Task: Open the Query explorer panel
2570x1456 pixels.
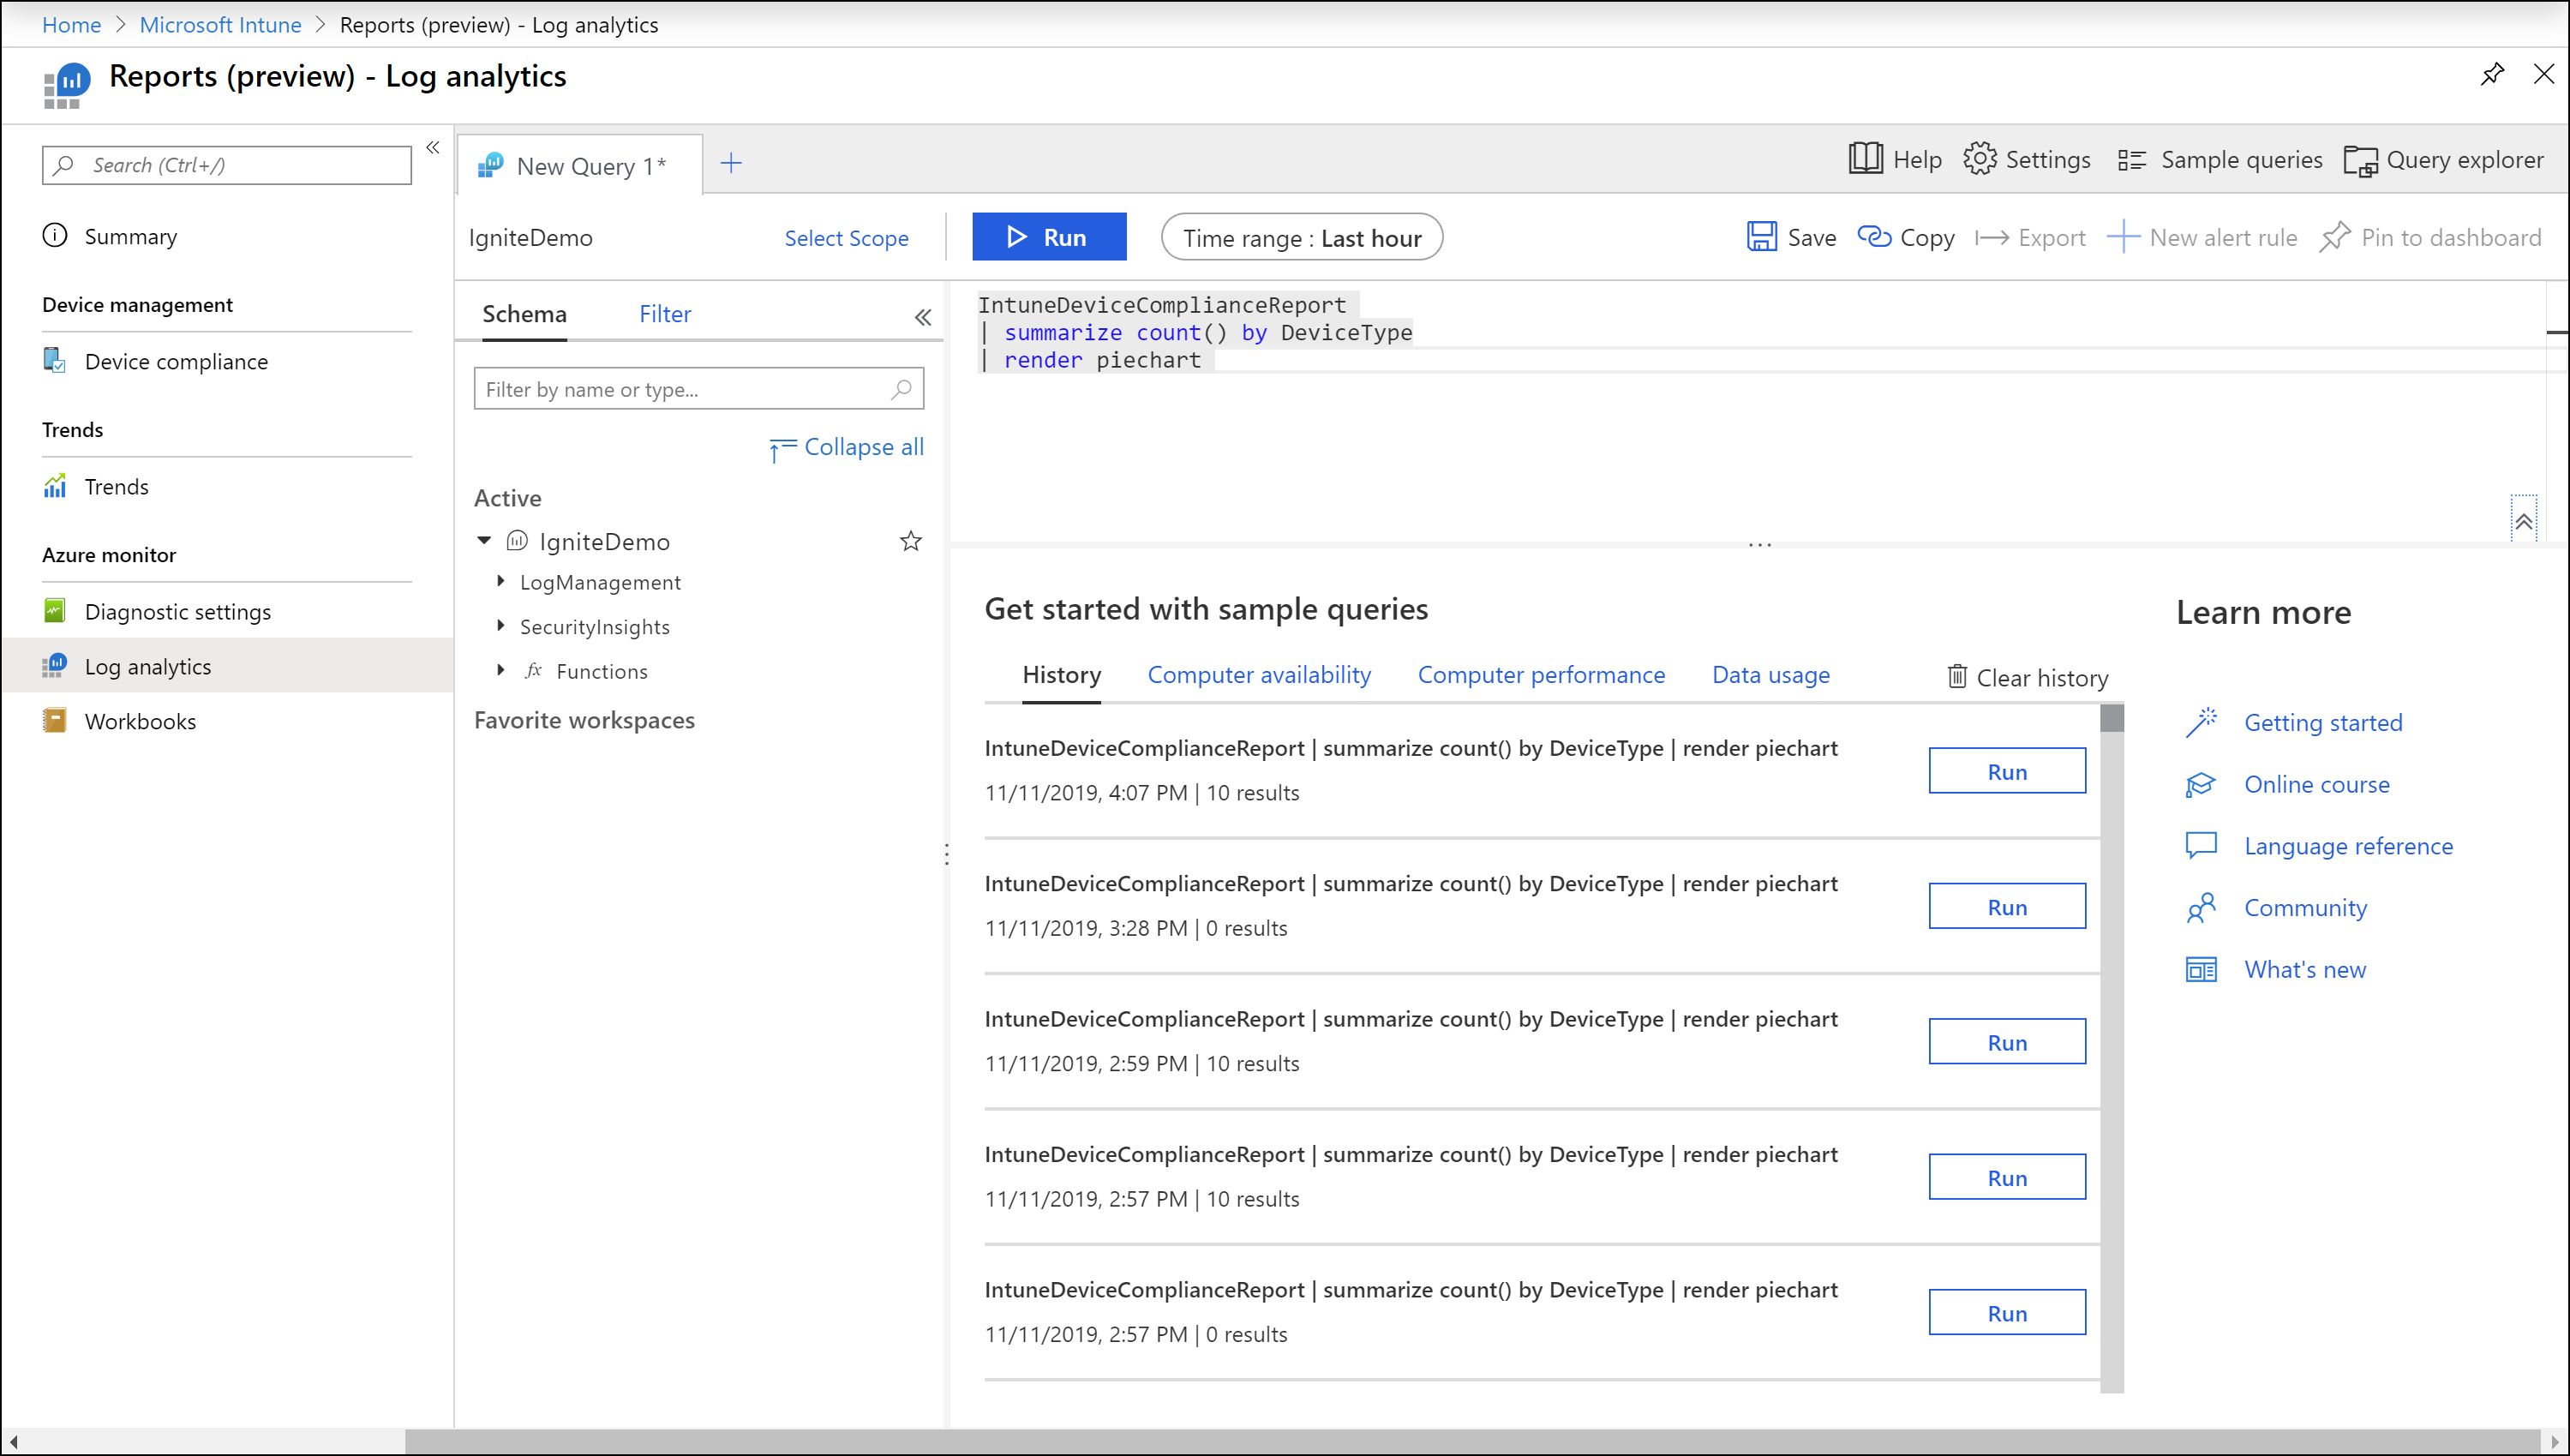Action: (2441, 160)
